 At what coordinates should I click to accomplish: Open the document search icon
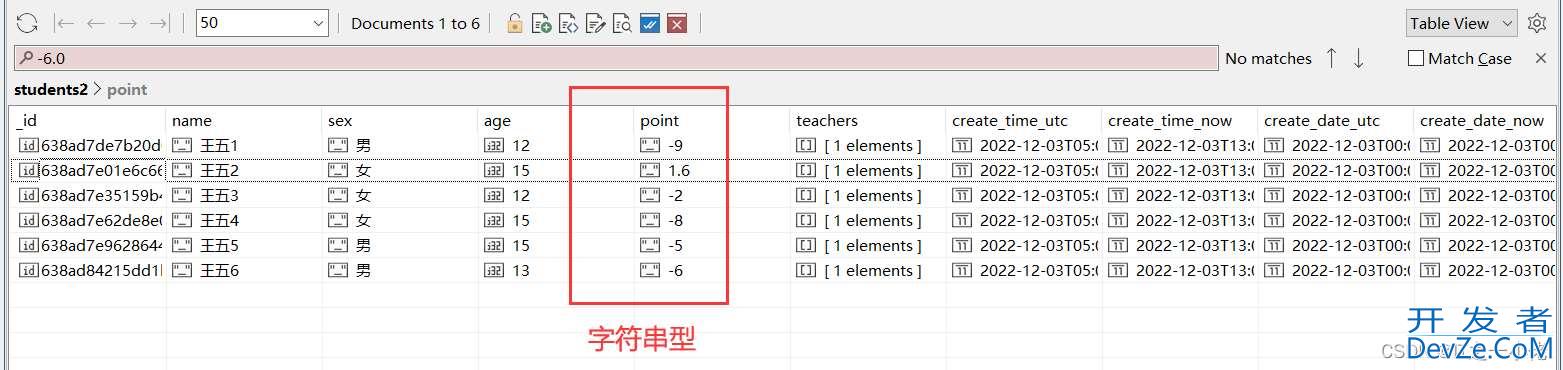[x=622, y=23]
